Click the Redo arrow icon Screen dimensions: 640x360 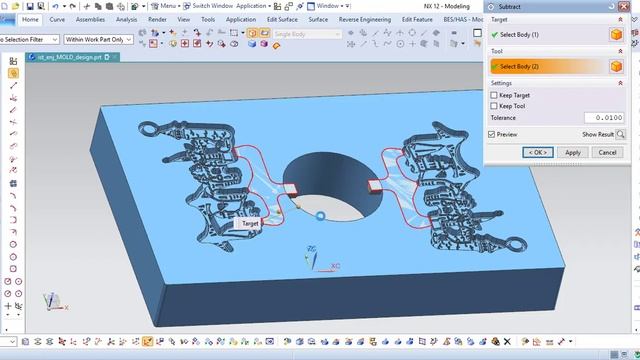click(x=73, y=6)
